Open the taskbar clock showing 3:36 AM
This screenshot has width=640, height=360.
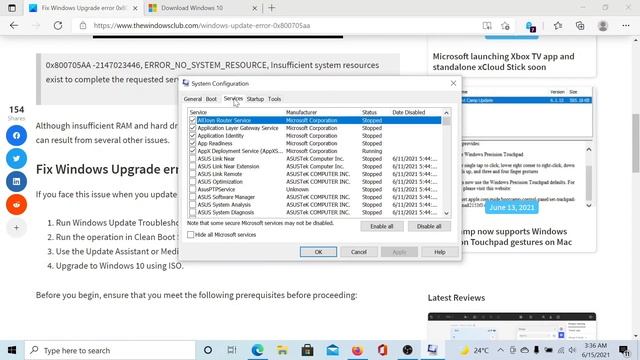(x=596, y=350)
